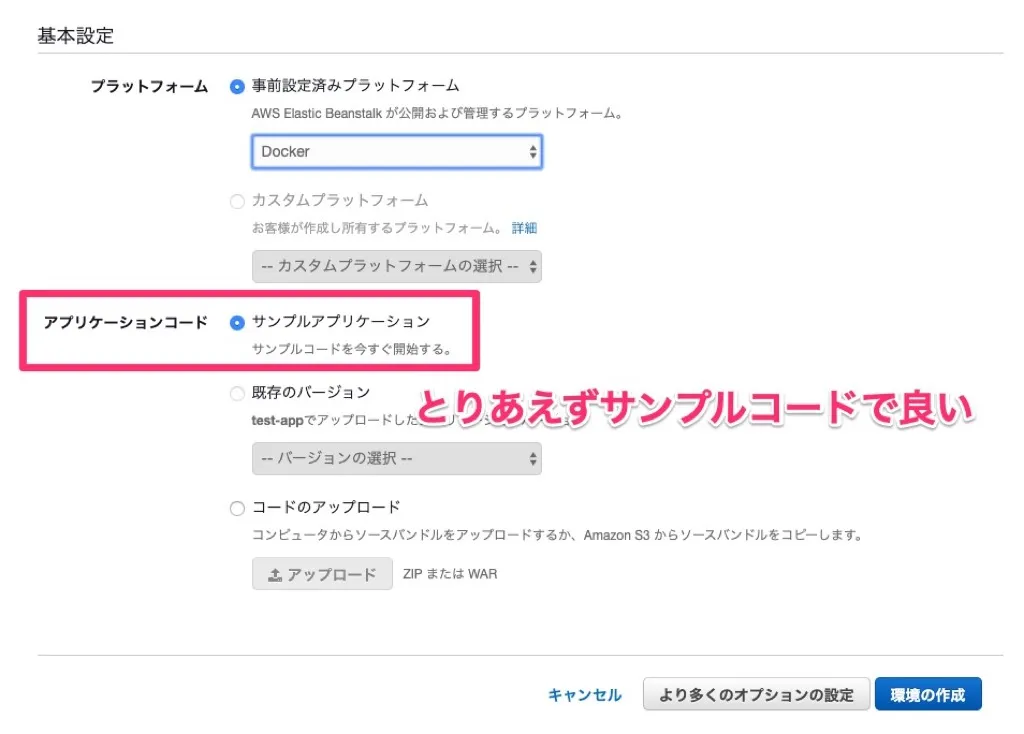This screenshot has width=1024, height=734.
Task: Click the アップロード button
Action: click(x=323, y=574)
